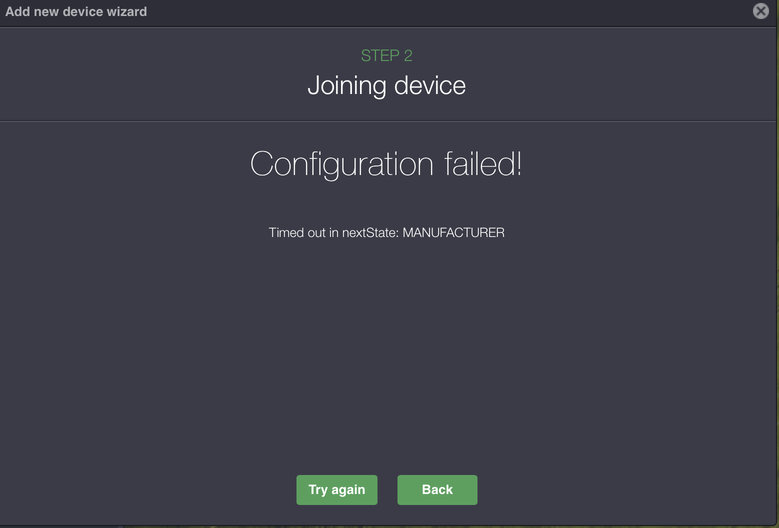The width and height of the screenshot is (779, 528).
Task: Click the Try again button
Action: click(337, 490)
